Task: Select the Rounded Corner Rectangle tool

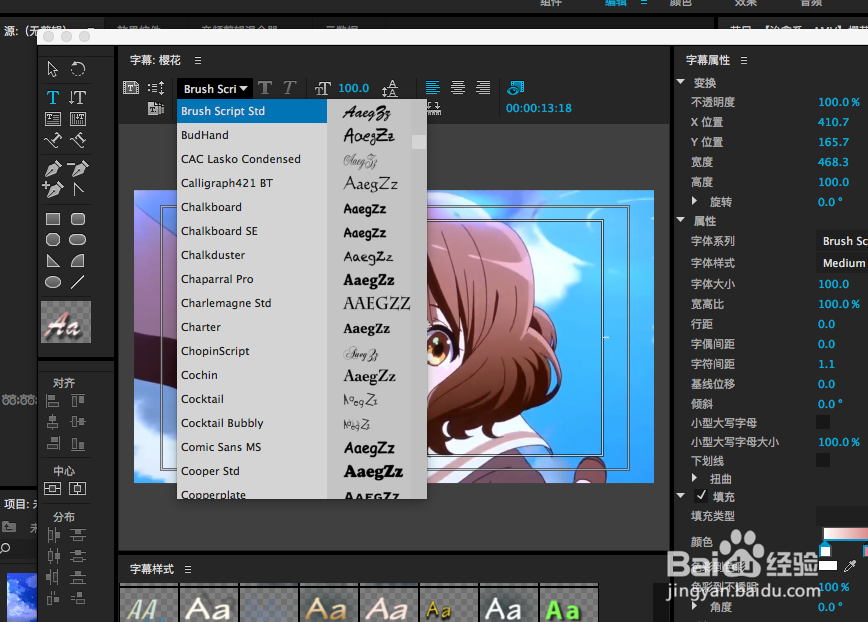Action: 78,219
